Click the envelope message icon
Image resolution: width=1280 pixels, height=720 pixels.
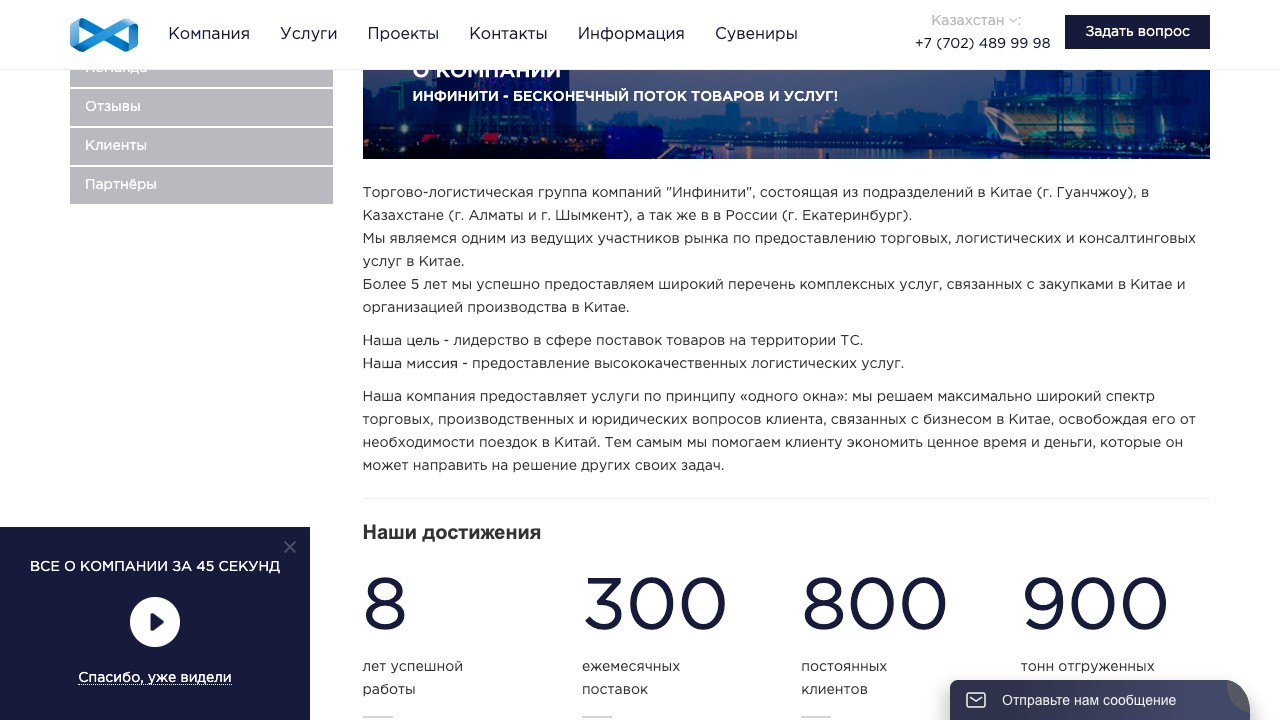[976, 700]
